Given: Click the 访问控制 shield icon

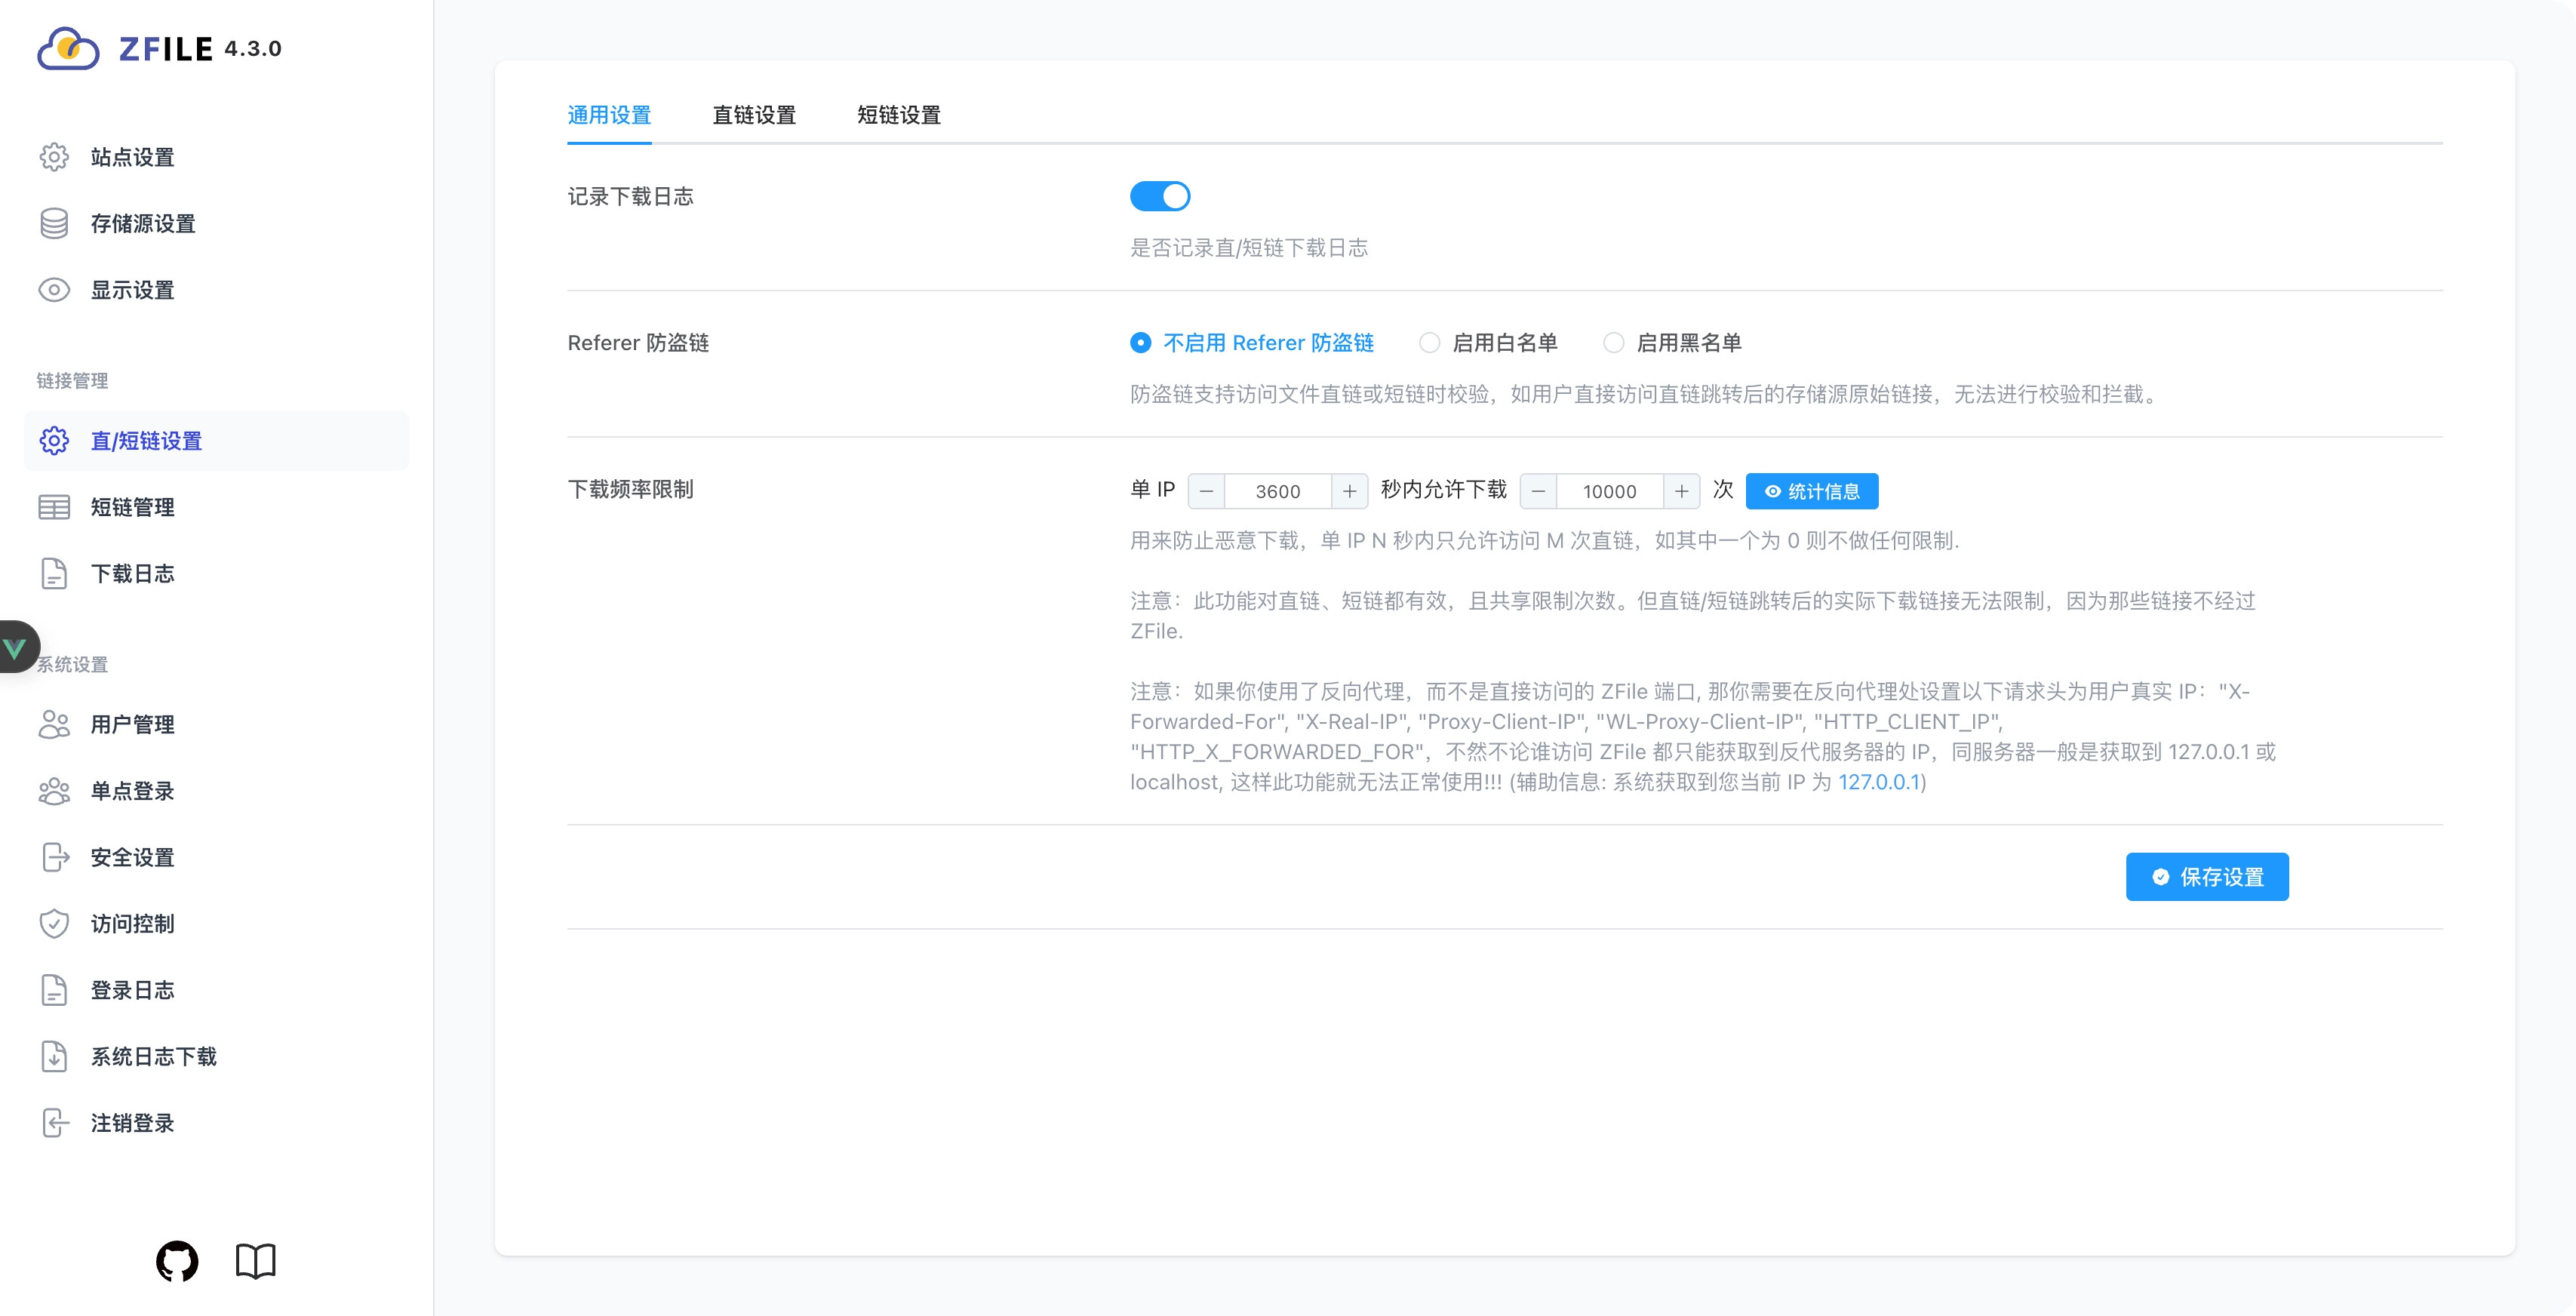Looking at the screenshot, I should pos(54,923).
